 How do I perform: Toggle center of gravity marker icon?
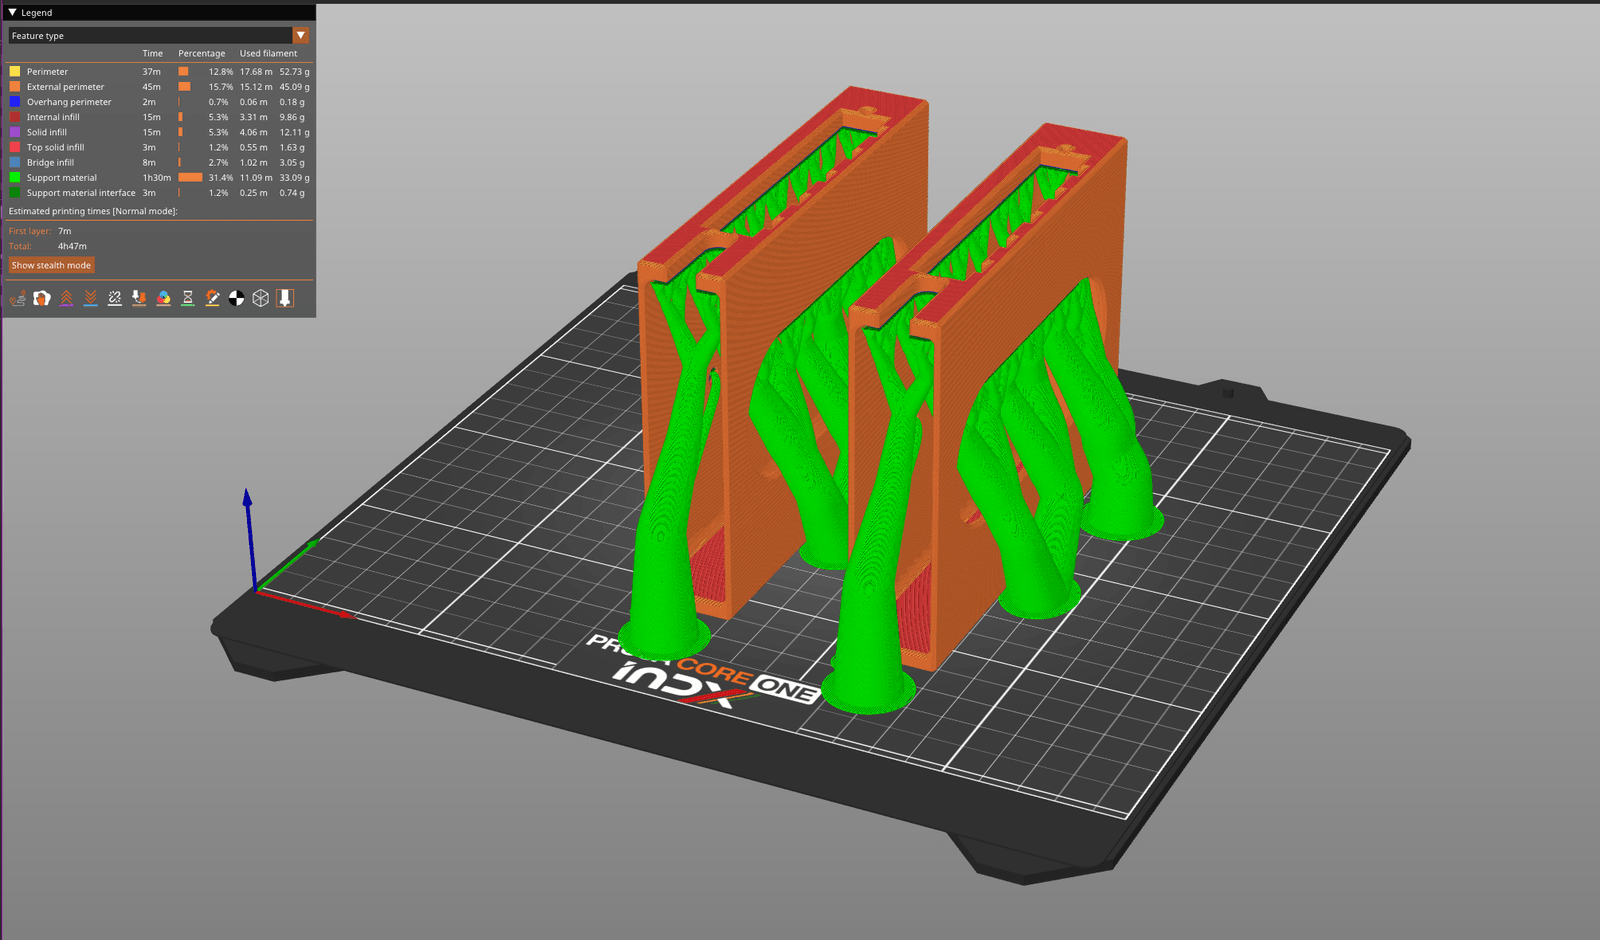pyautogui.click(x=236, y=298)
